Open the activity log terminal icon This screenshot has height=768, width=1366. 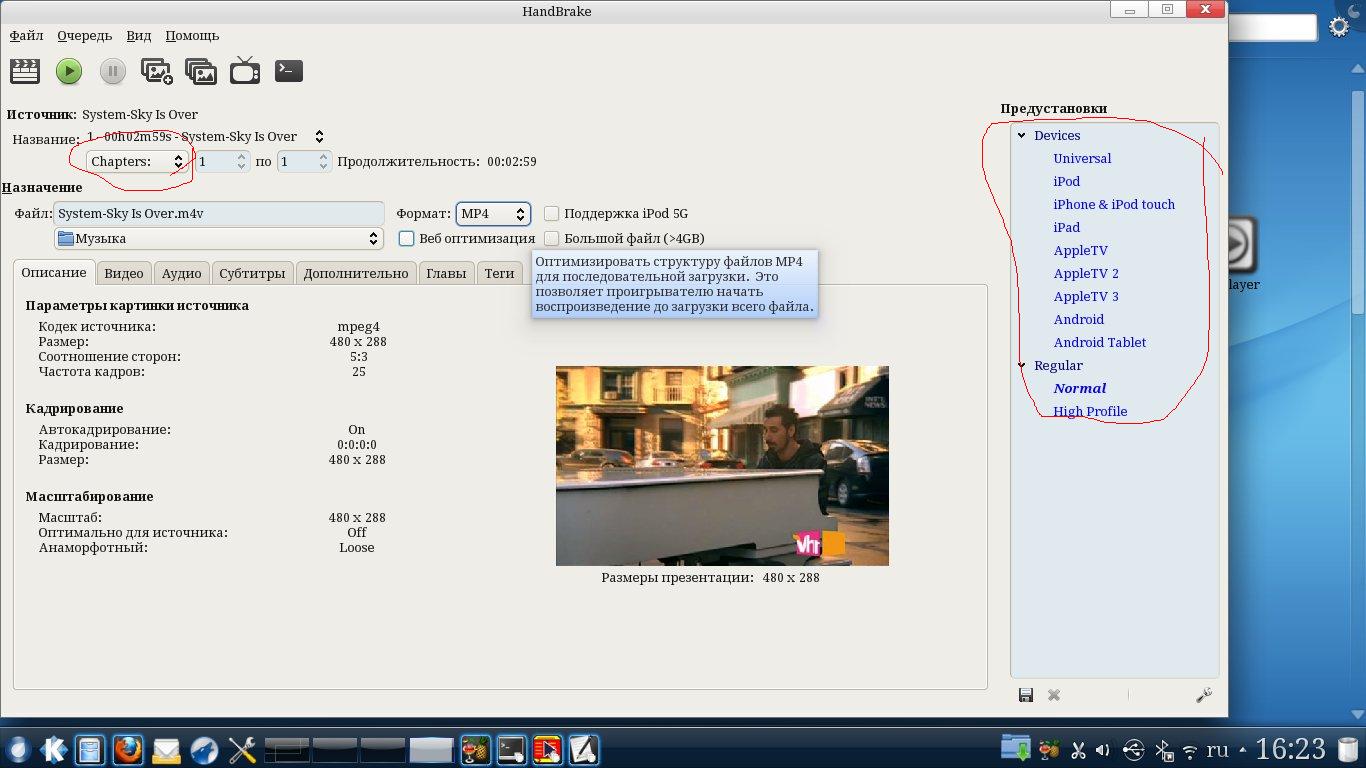coord(289,71)
